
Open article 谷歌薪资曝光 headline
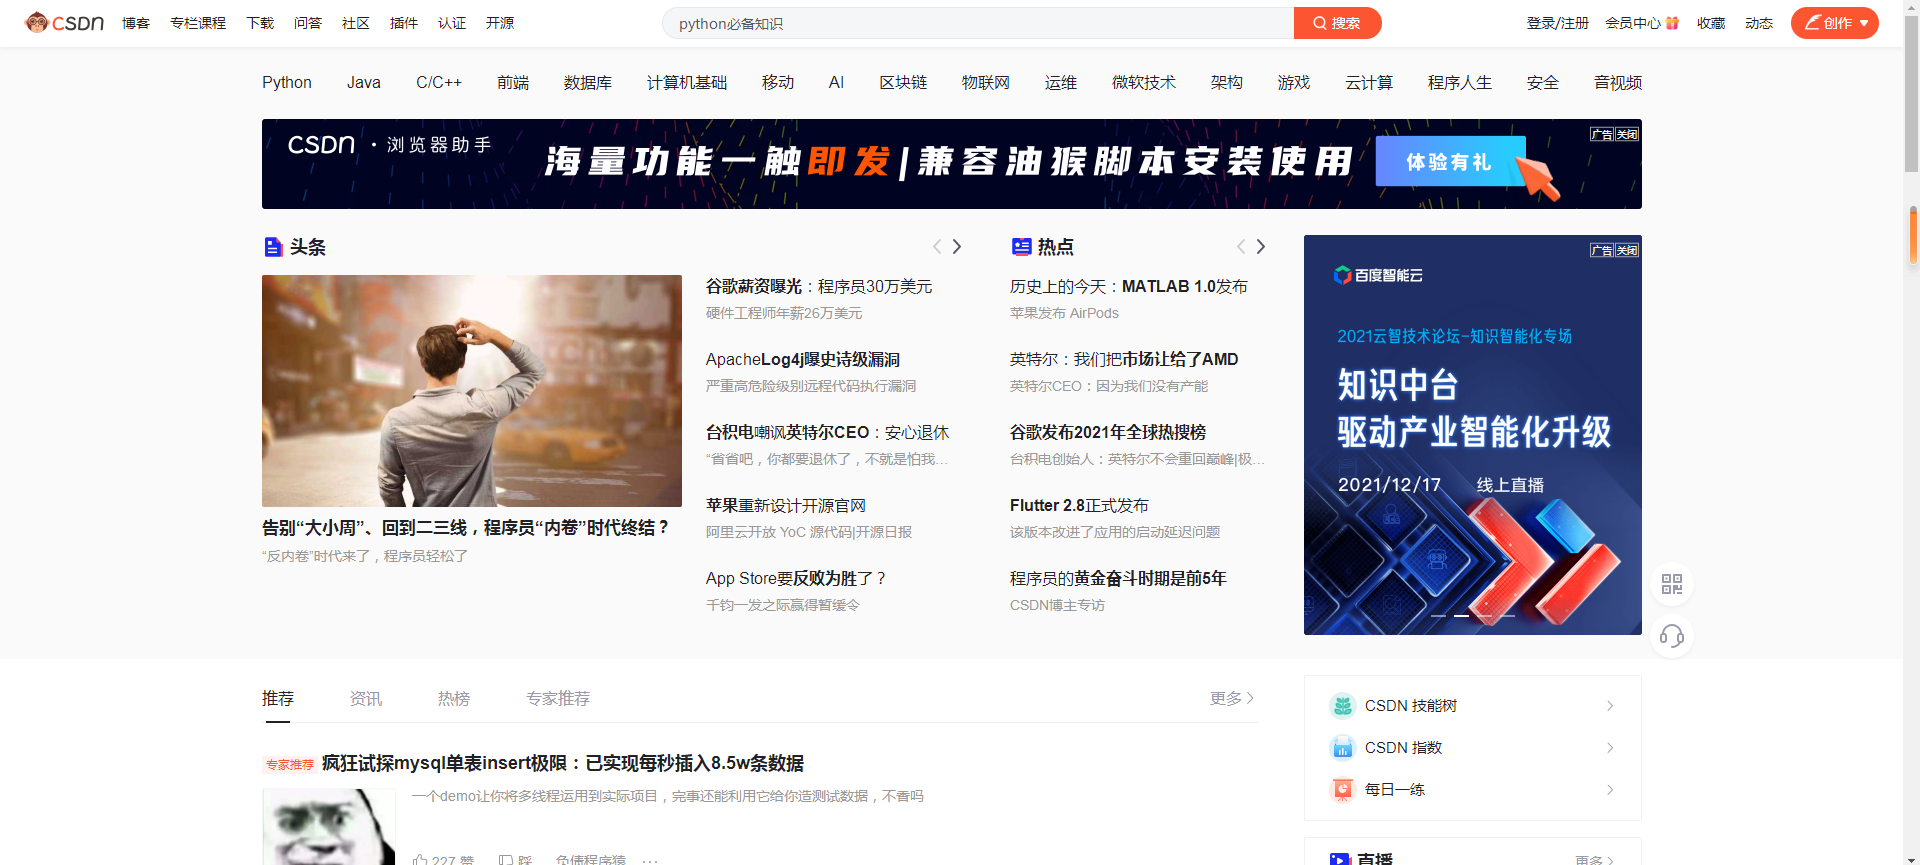[819, 286]
